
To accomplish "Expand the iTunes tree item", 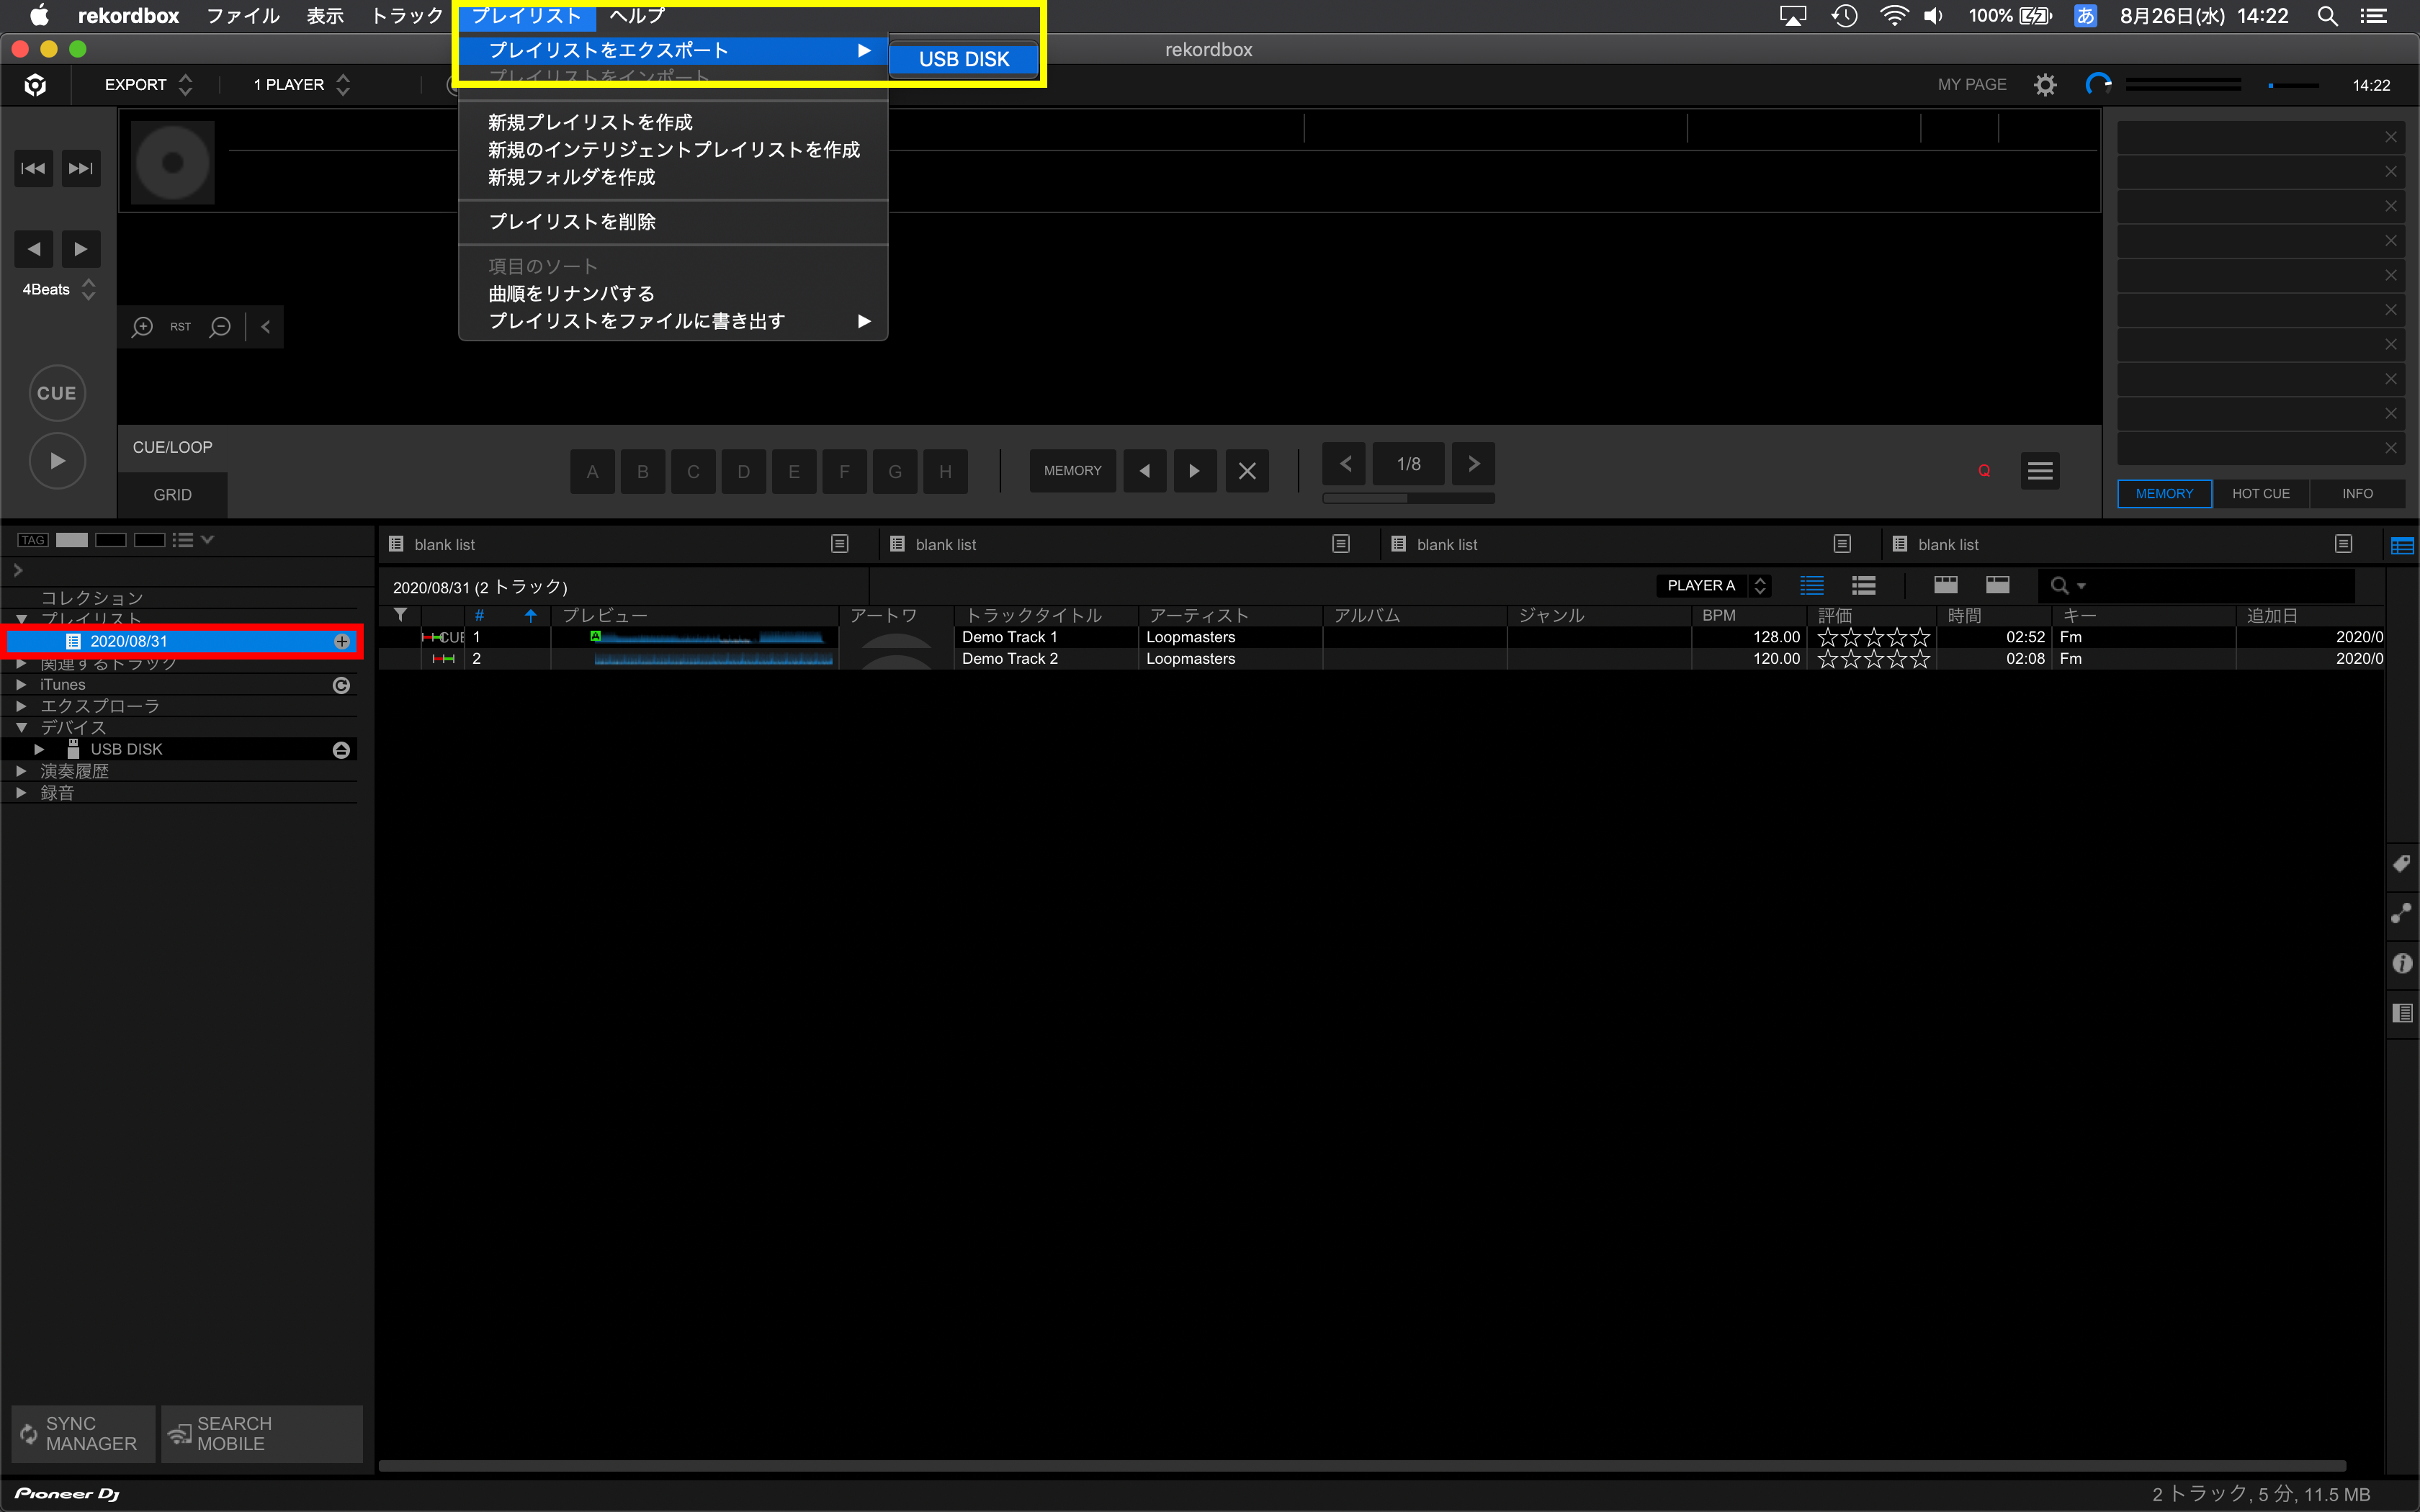I will (21, 685).
